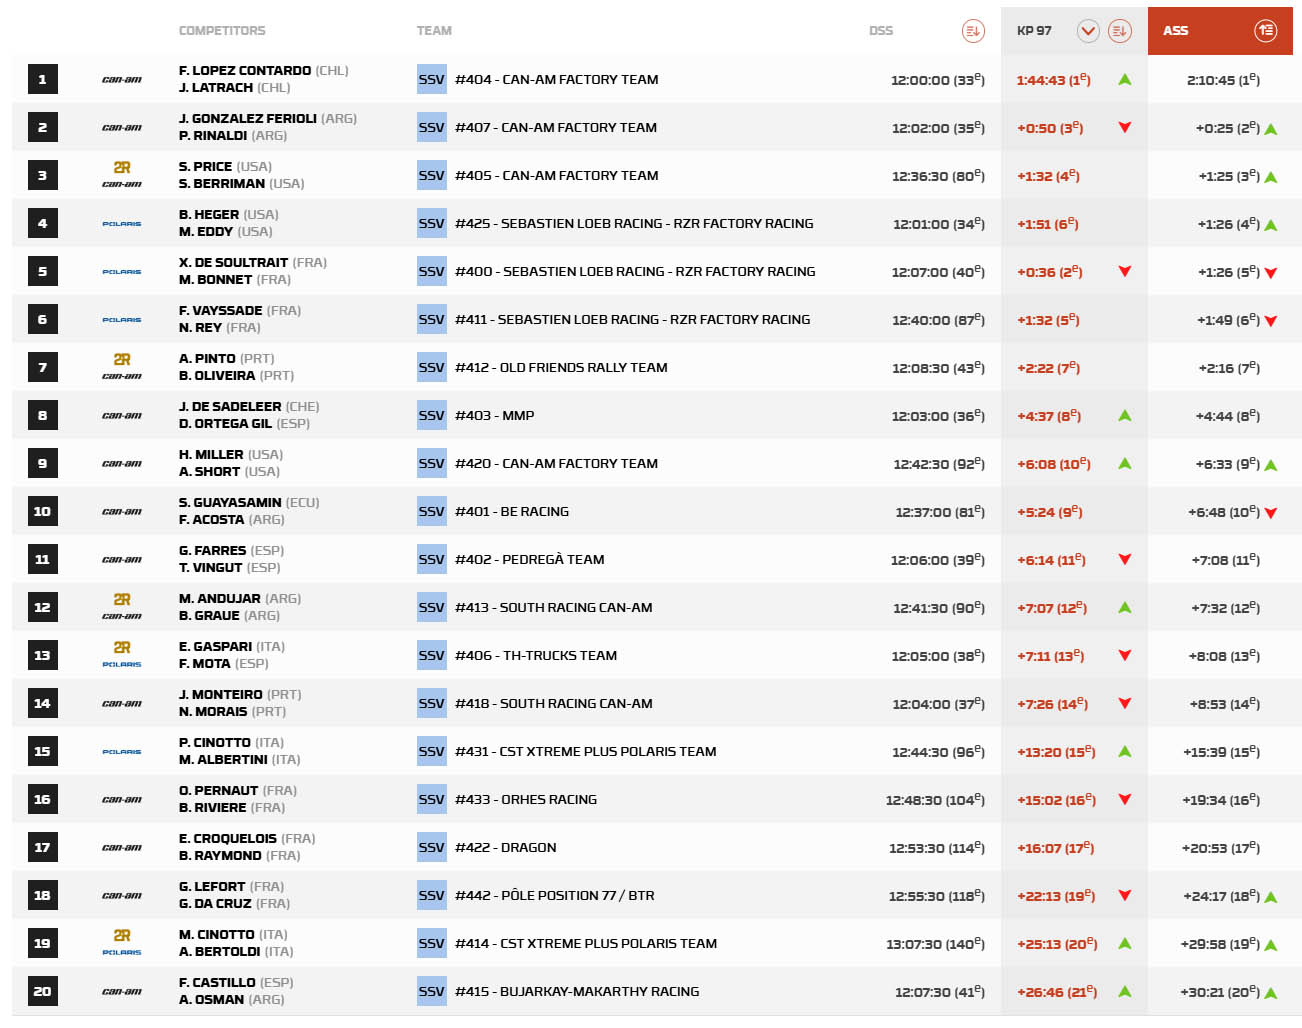Click the Competitors column header
This screenshot has height=1028, width=1302.
pos(222,31)
